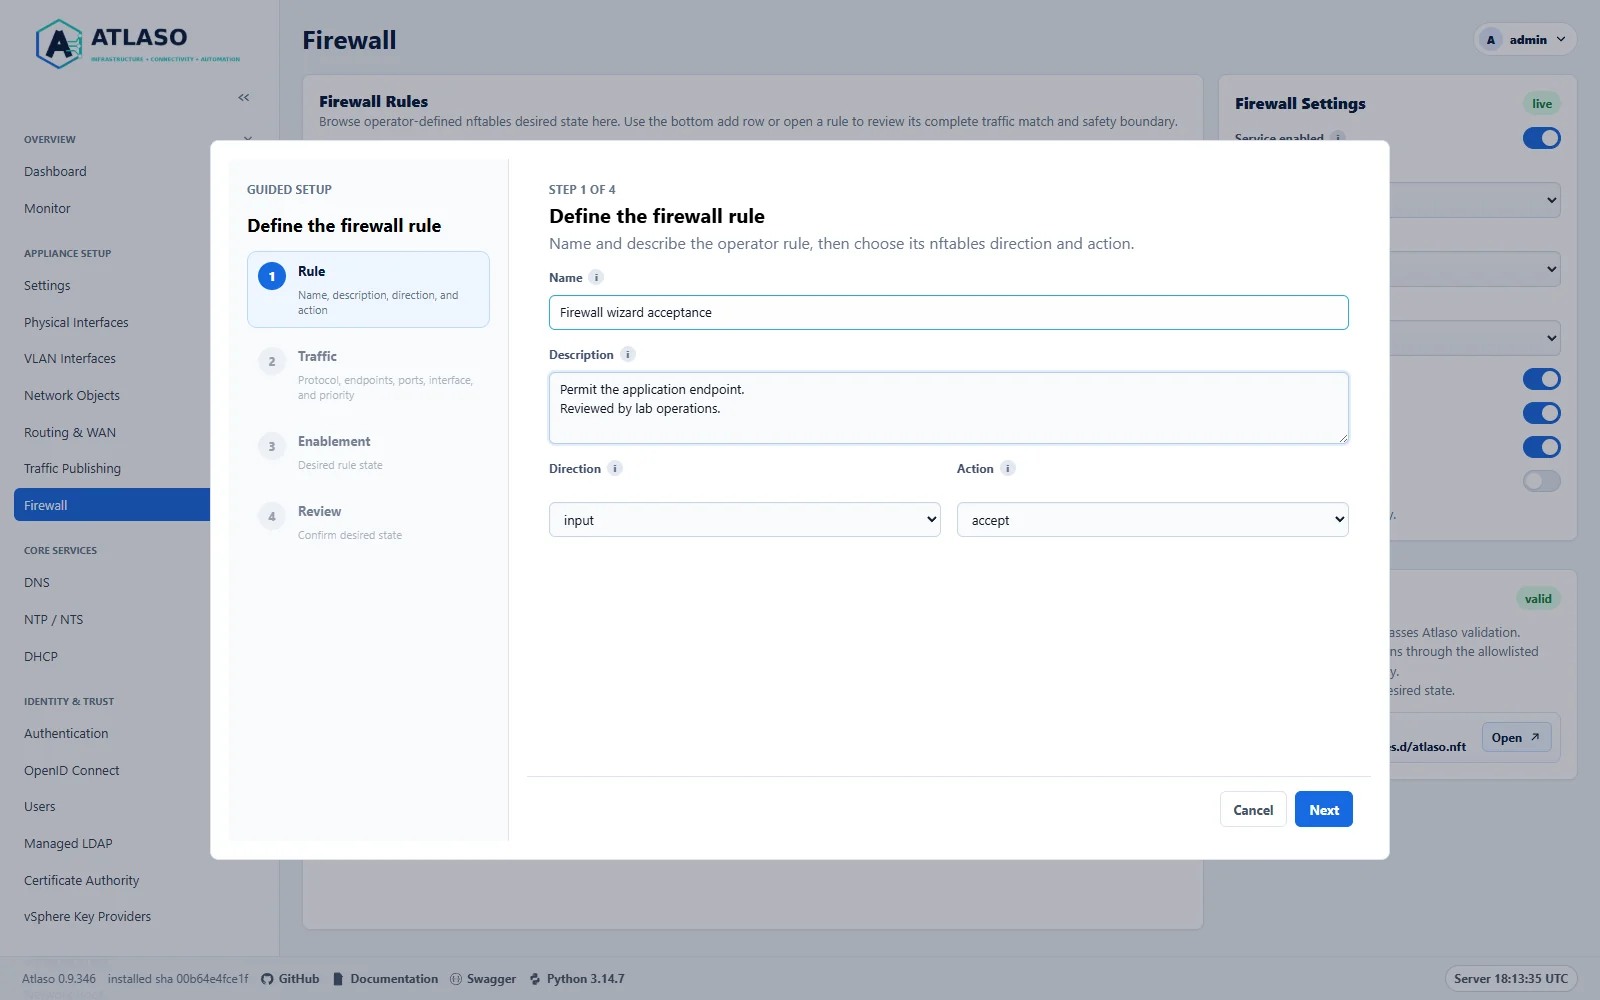Open info tooltip next to Description
This screenshot has width=1600, height=1000.
tap(628, 354)
